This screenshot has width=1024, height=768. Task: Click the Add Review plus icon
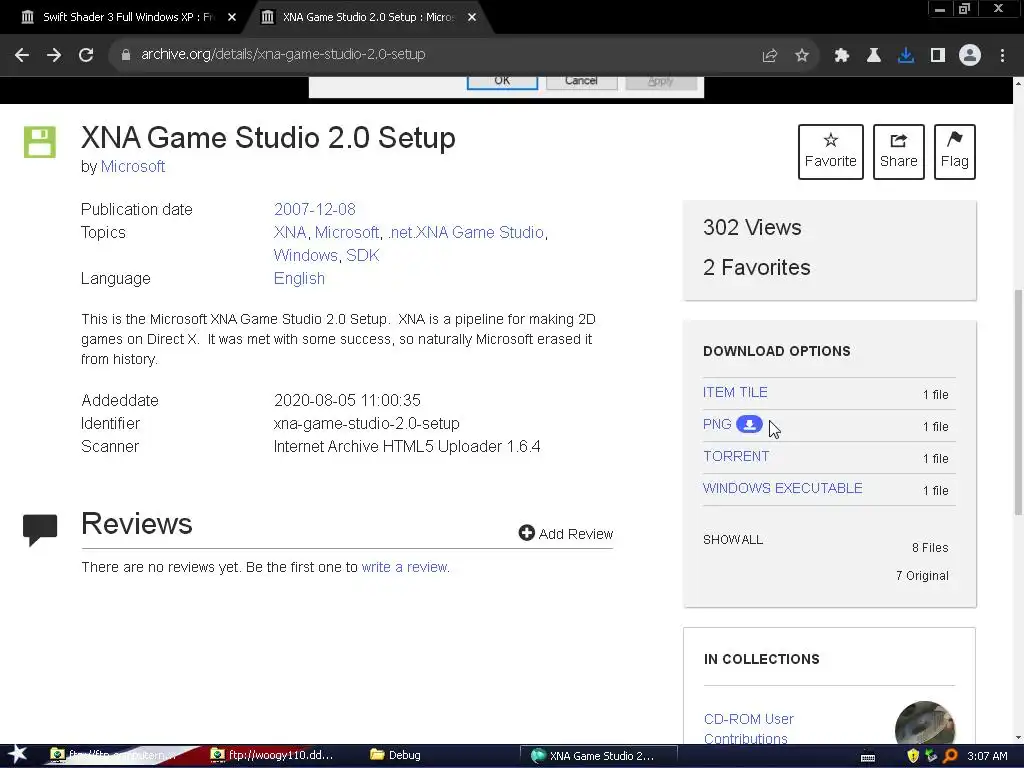(526, 534)
